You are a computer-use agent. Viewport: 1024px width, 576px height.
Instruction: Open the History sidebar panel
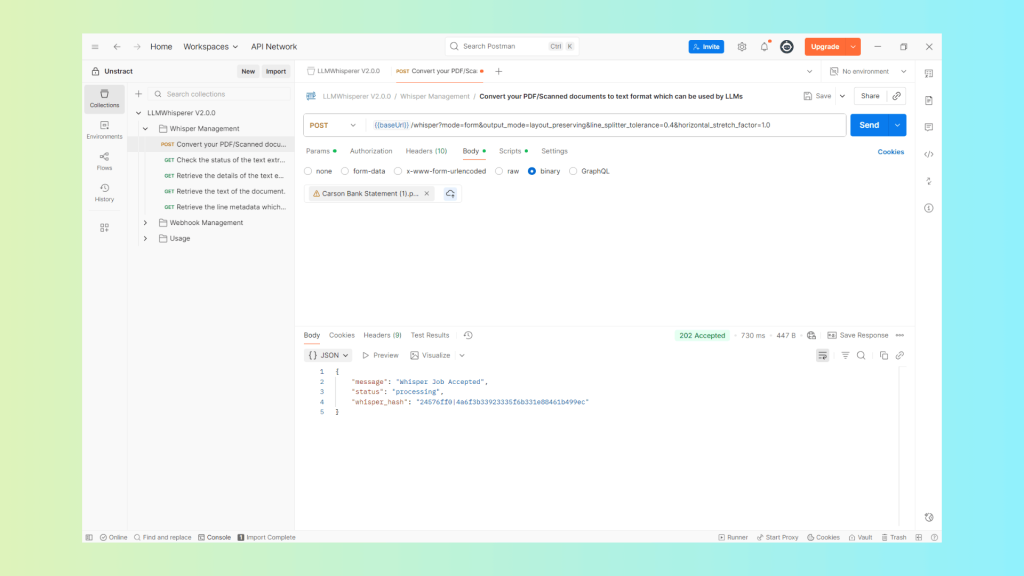(104, 192)
